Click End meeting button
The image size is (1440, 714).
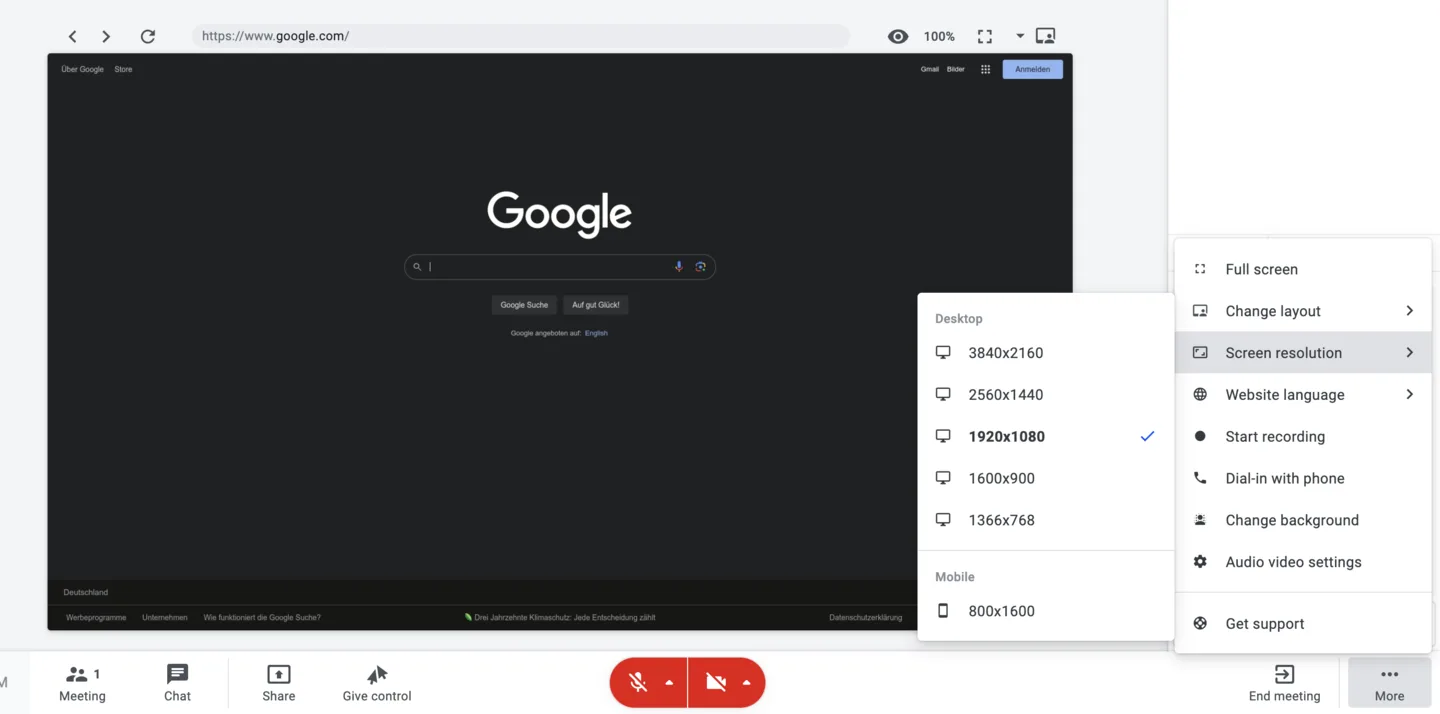point(1284,684)
